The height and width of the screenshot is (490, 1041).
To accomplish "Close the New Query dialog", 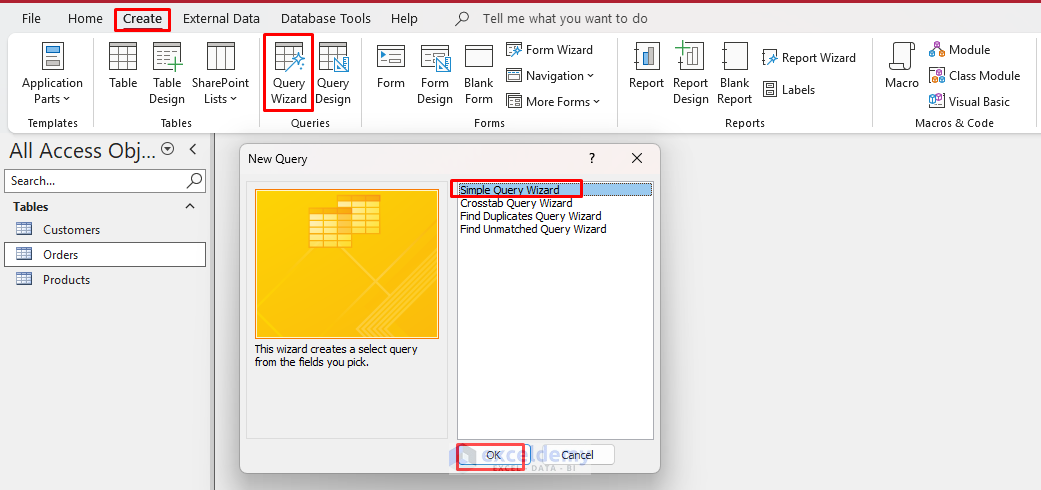I will click(x=637, y=159).
